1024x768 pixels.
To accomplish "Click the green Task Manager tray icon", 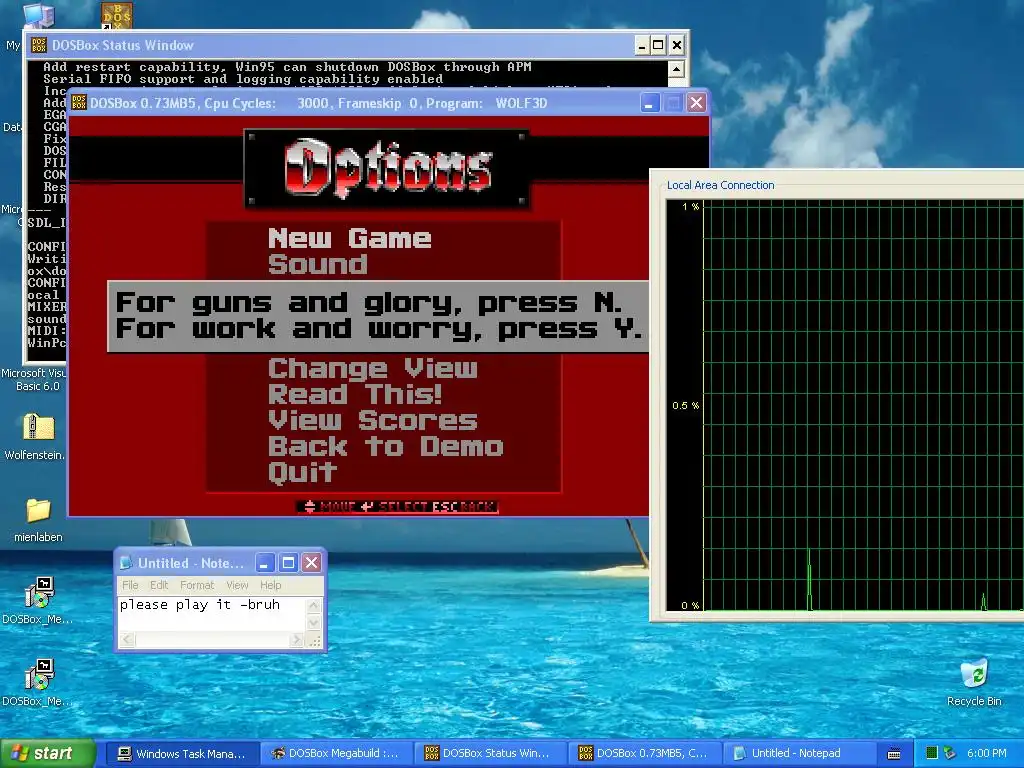I will [x=932, y=754].
